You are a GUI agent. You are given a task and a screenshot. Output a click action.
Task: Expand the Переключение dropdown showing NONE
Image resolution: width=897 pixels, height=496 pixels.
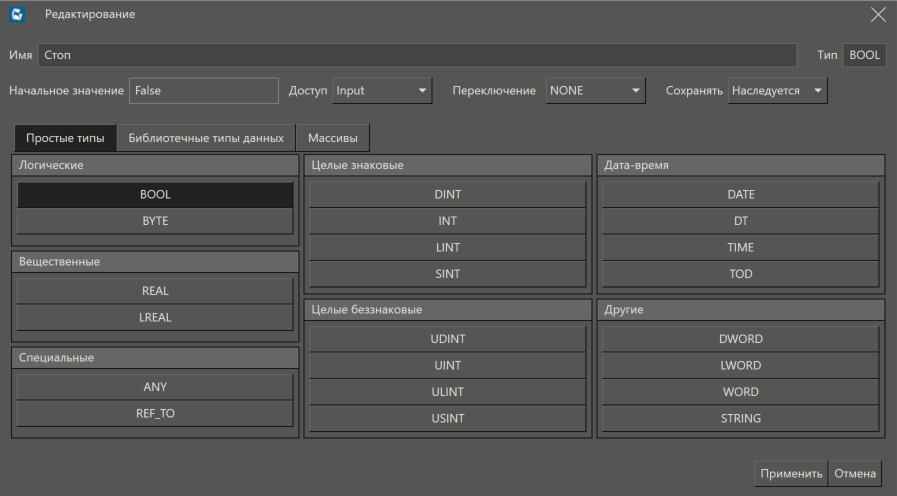pyautogui.click(x=595, y=91)
